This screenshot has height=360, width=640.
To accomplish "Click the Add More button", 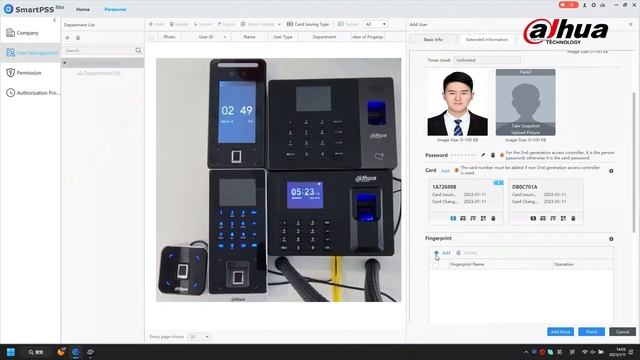I will pyautogui.click(x=560, y=332).
